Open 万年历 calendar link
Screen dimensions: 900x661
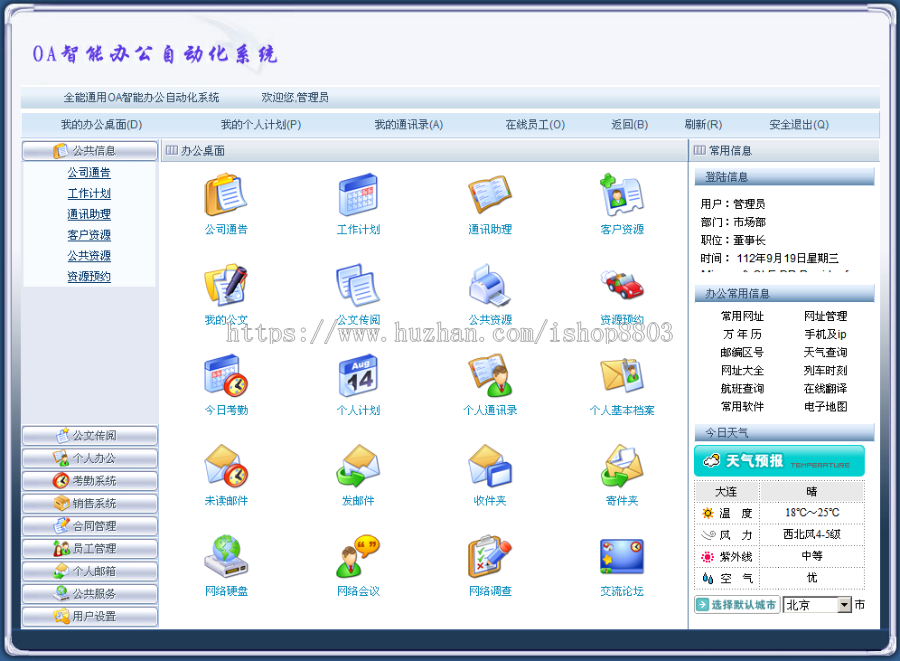click(742, 335)
